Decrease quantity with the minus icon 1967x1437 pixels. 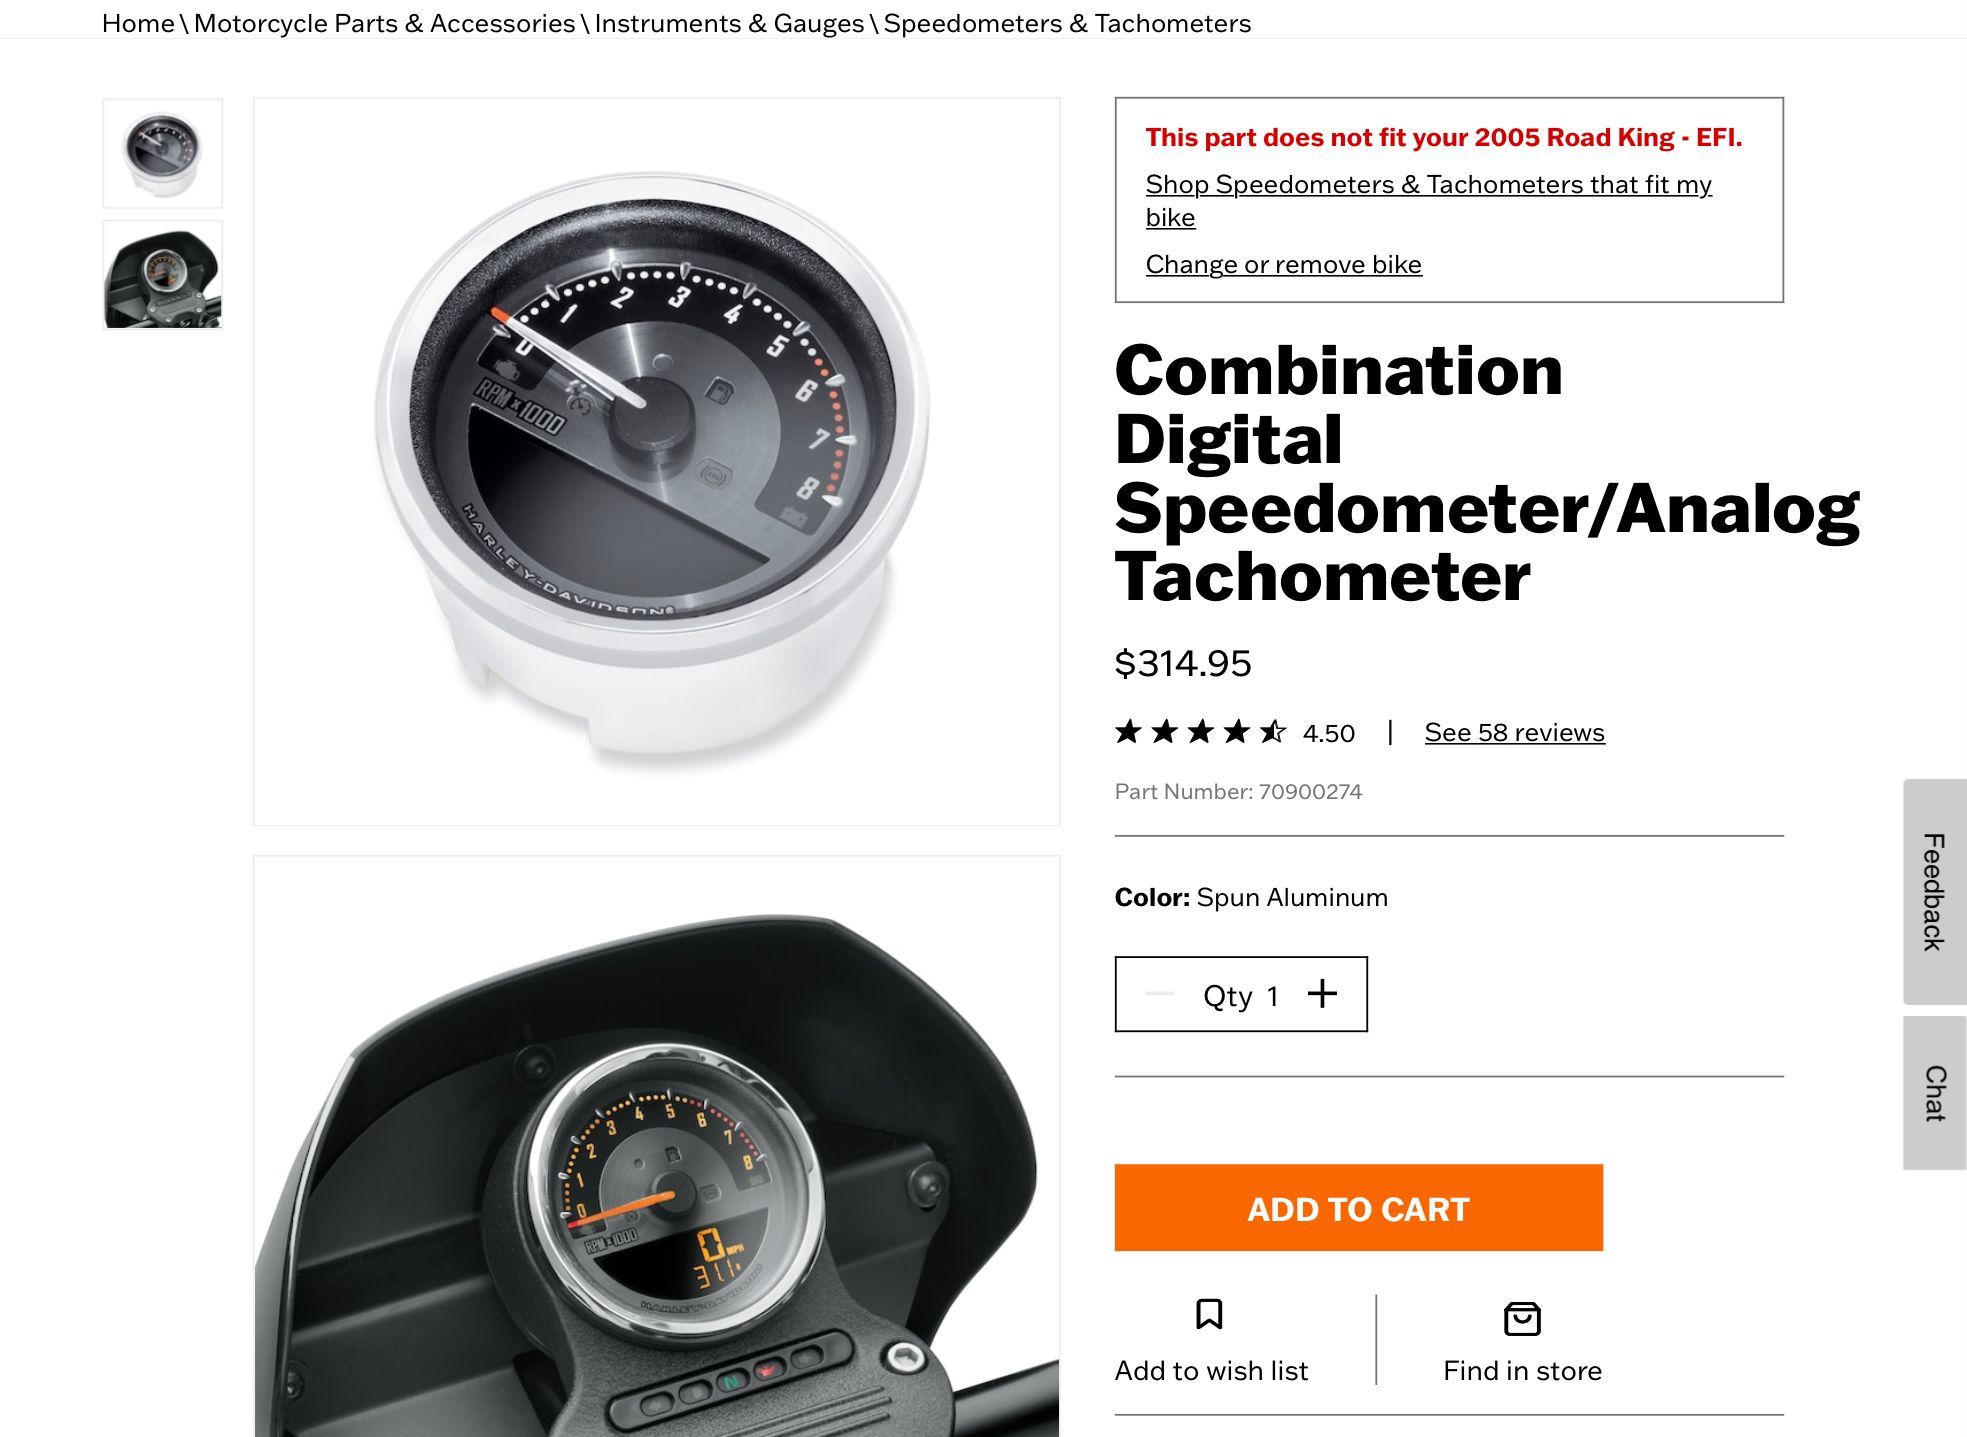click(x=1160, y=993)
